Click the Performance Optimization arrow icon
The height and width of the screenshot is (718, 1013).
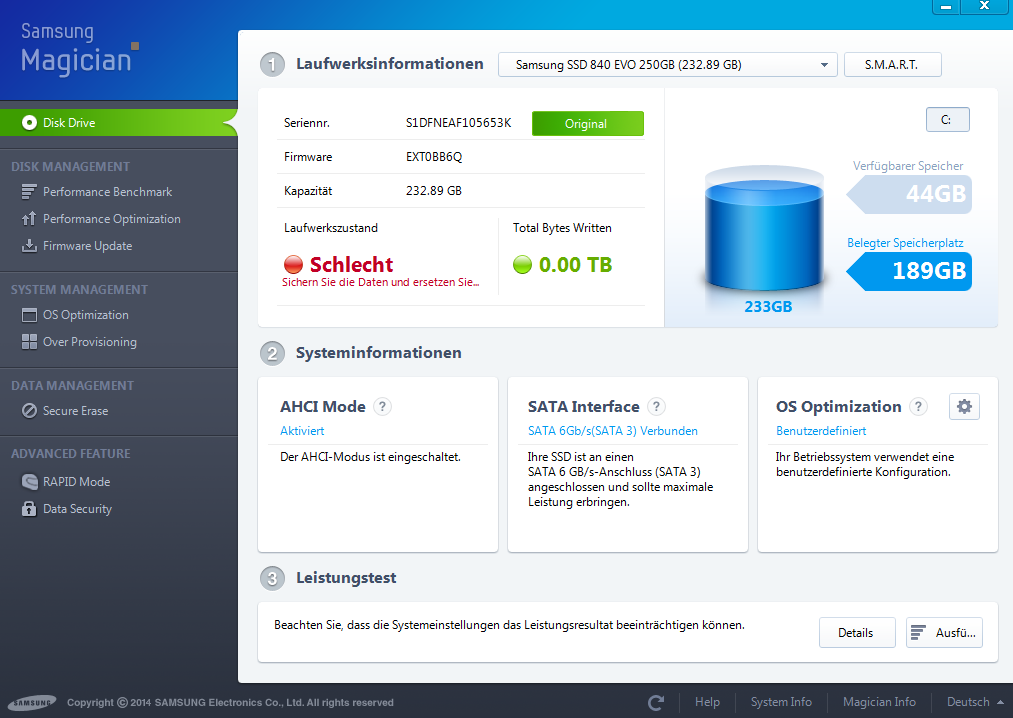29,219
